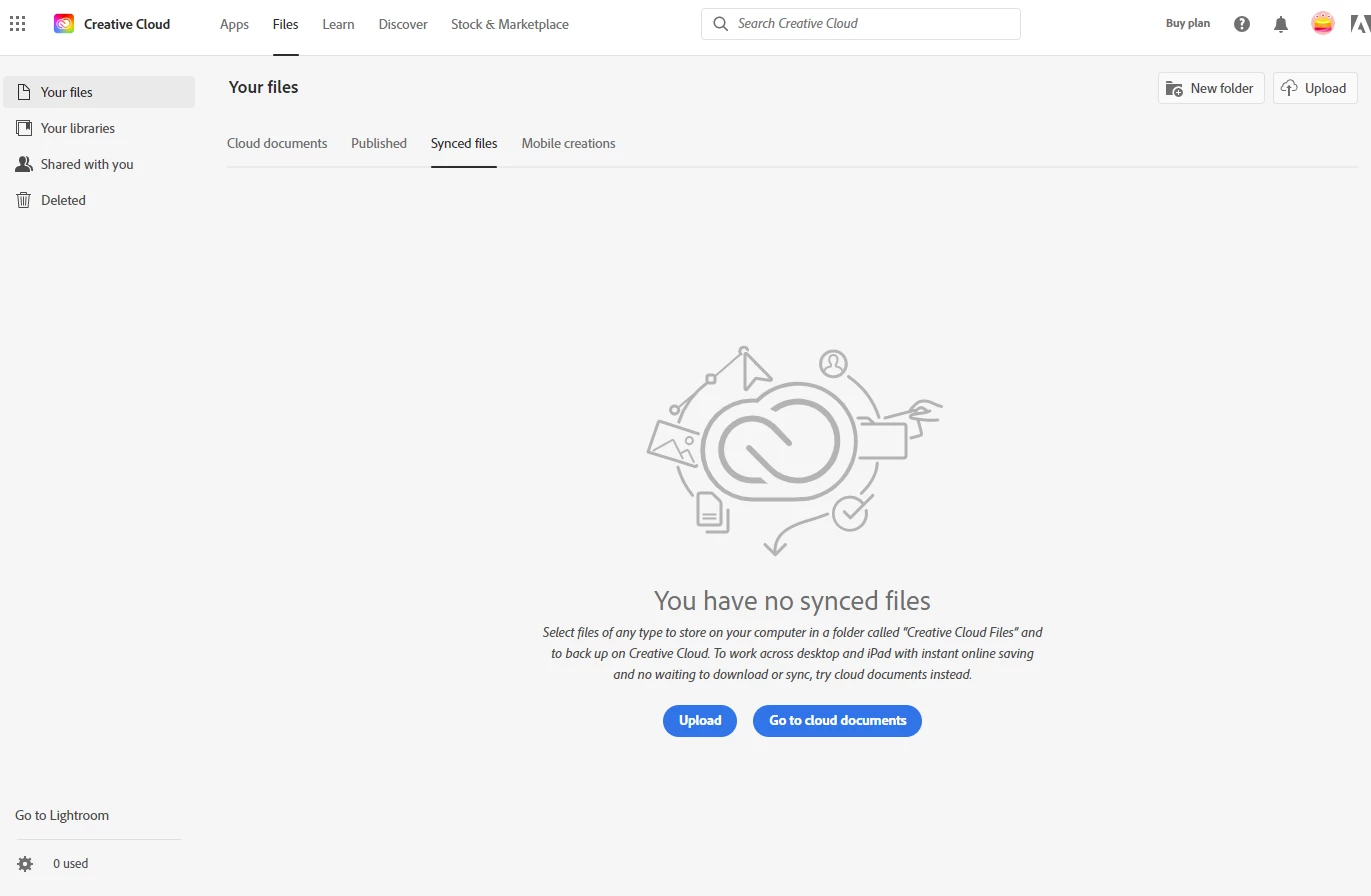
Task: Switch to the Cloud documents tab
Action: pos(277,143)
